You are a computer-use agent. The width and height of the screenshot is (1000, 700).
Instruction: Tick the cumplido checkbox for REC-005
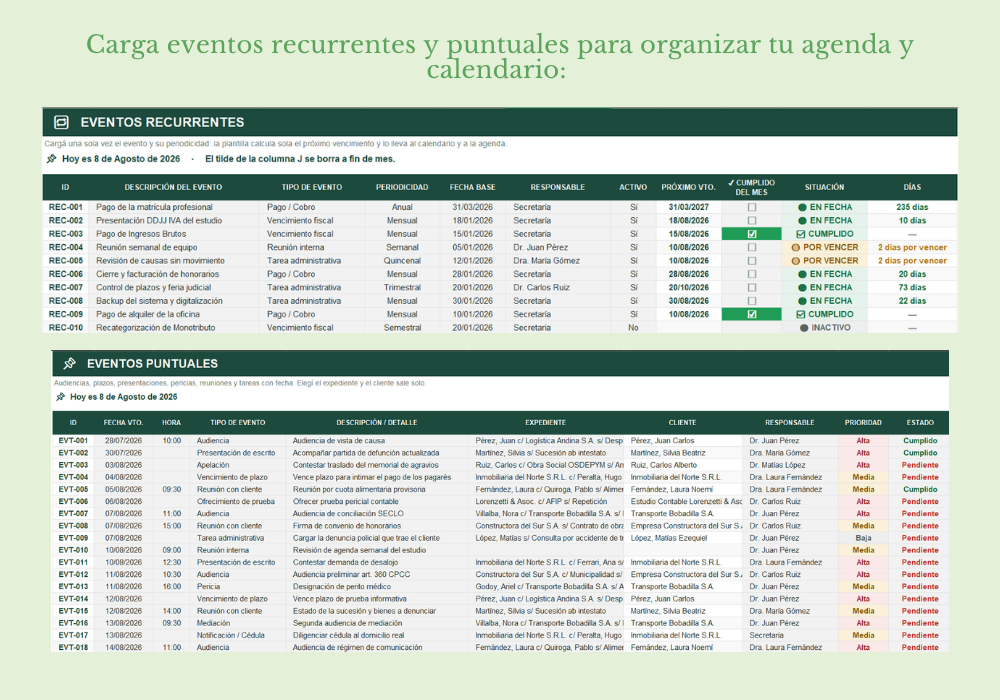point(752,261)
